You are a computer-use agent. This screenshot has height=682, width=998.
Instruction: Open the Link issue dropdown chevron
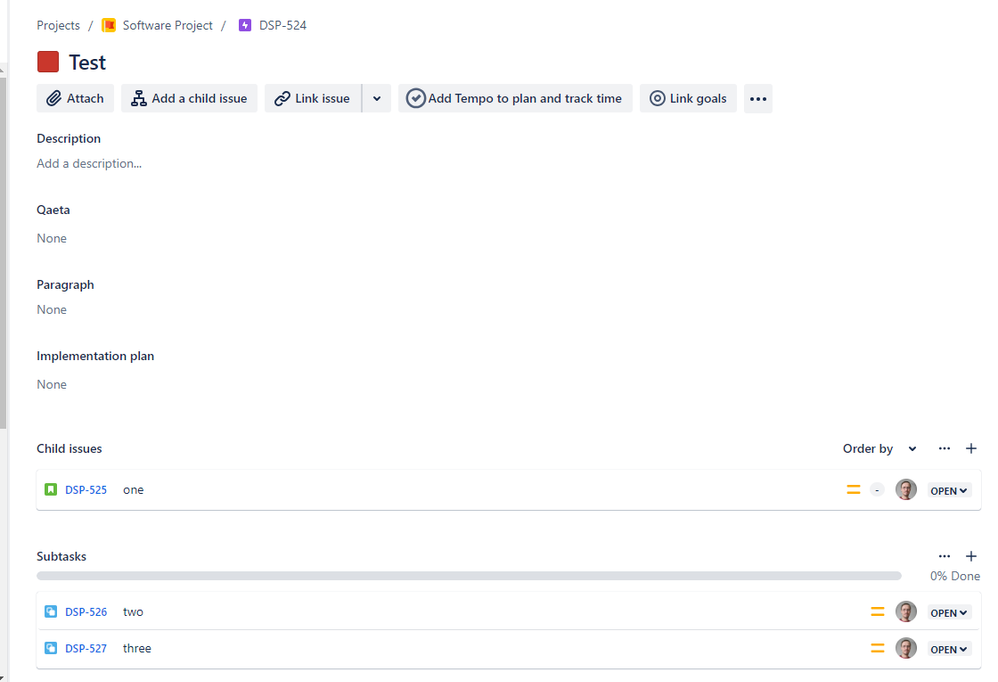376,98
